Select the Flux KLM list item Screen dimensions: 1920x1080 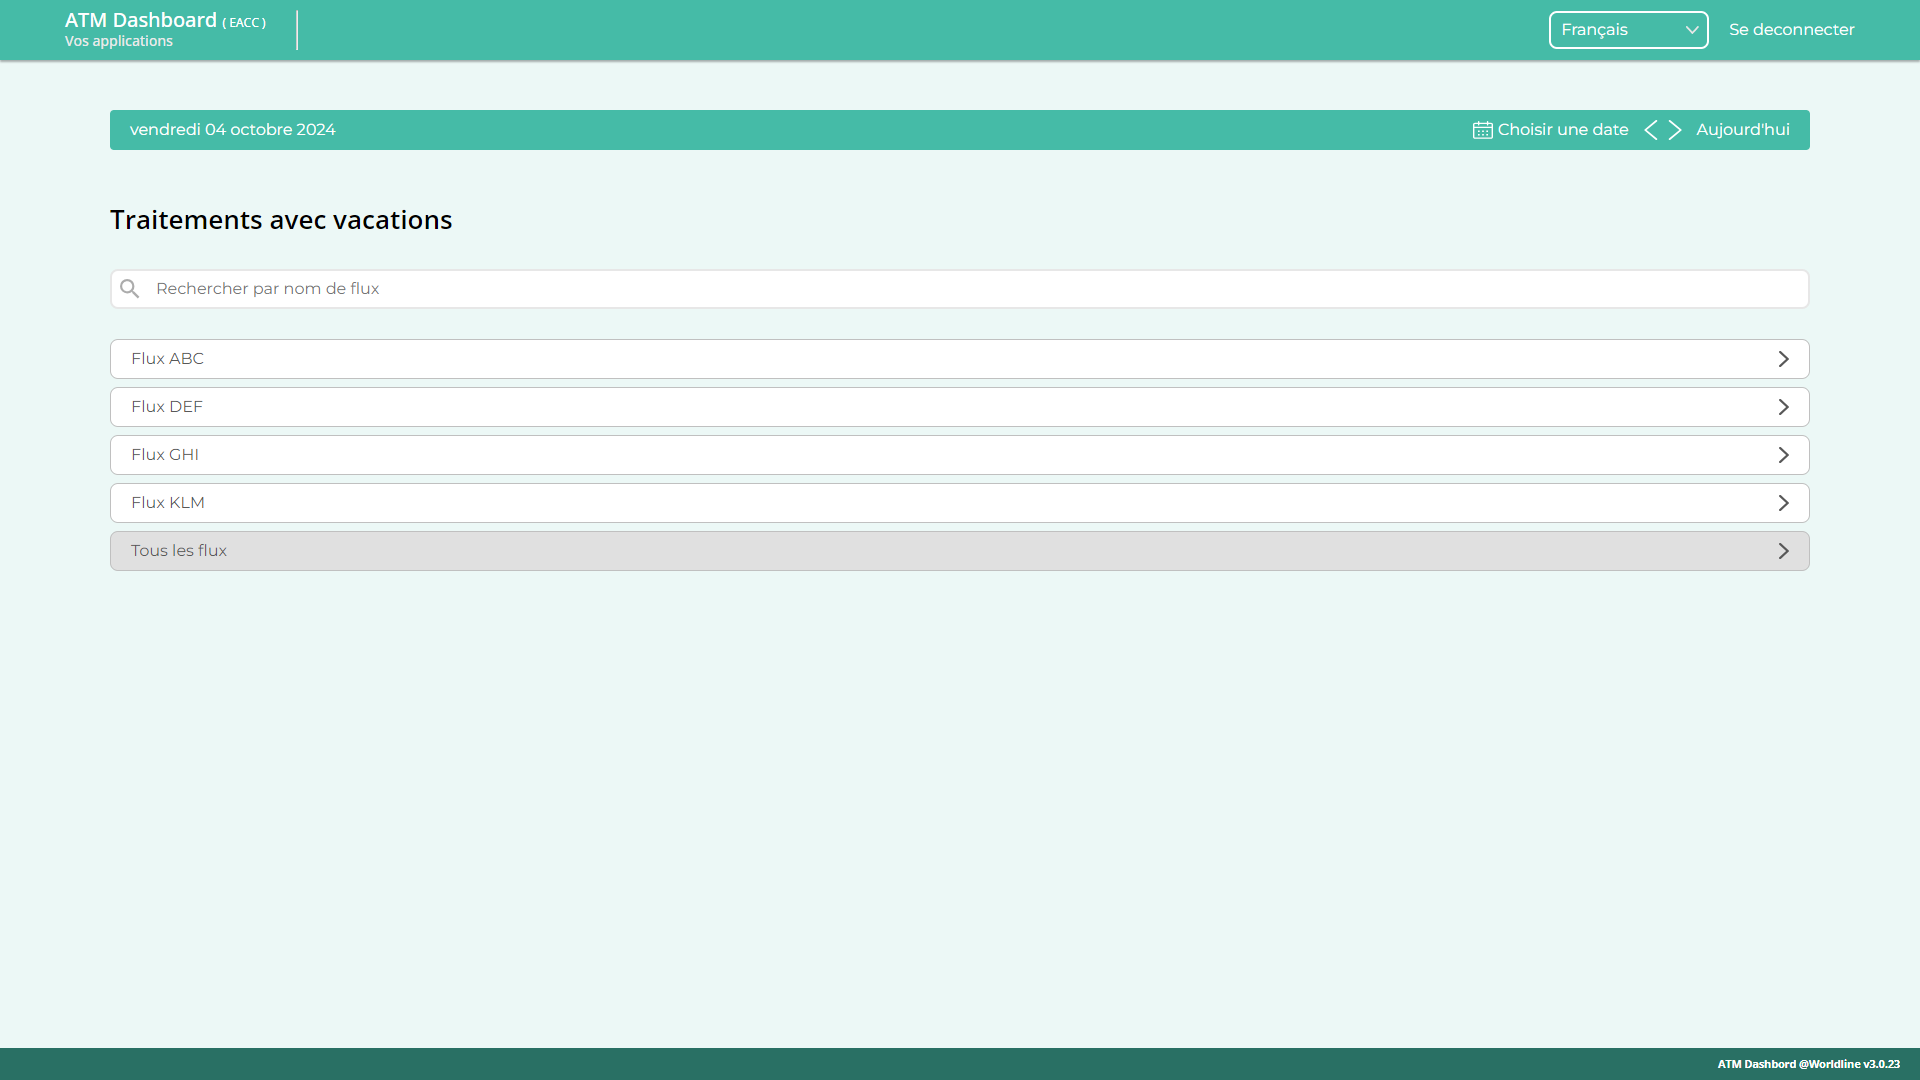168,503
